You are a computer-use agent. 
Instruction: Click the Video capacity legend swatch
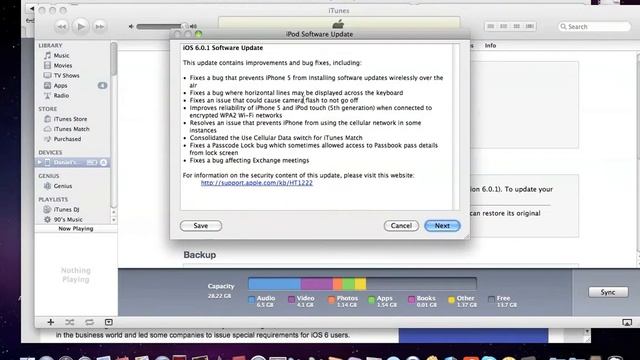(x=291, y=300)
